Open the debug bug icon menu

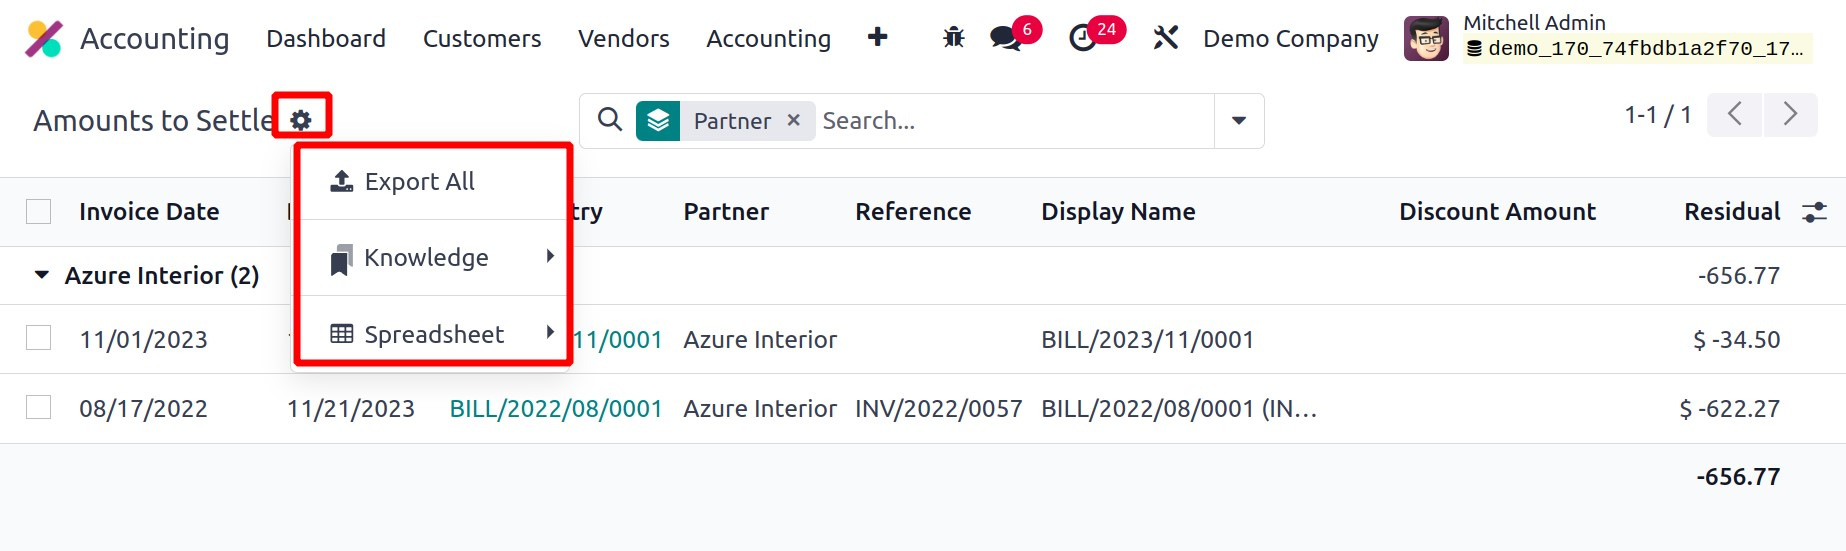953,38
